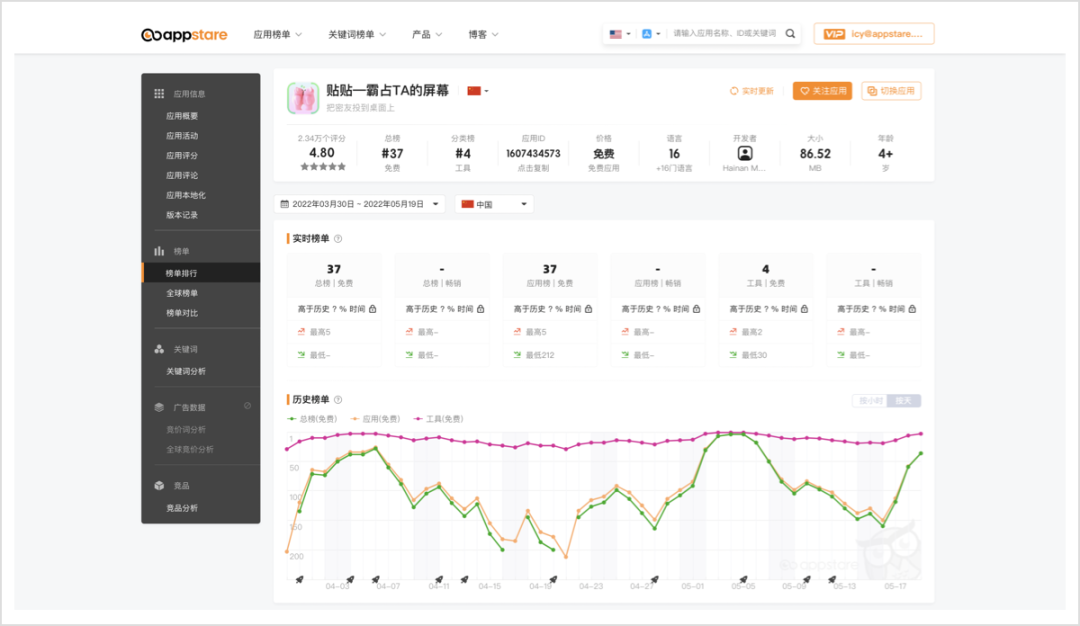Click the app search input field
Screen dimensions: 1080x626
point(724,34)
